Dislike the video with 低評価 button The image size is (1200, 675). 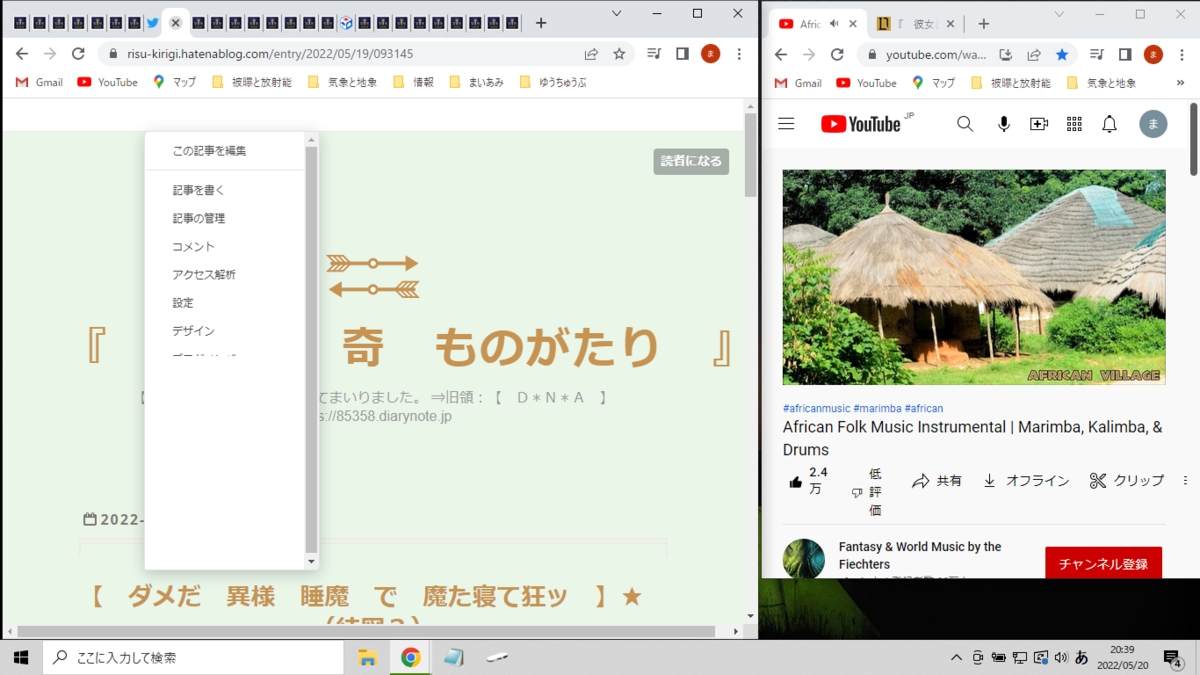point(866,492)
